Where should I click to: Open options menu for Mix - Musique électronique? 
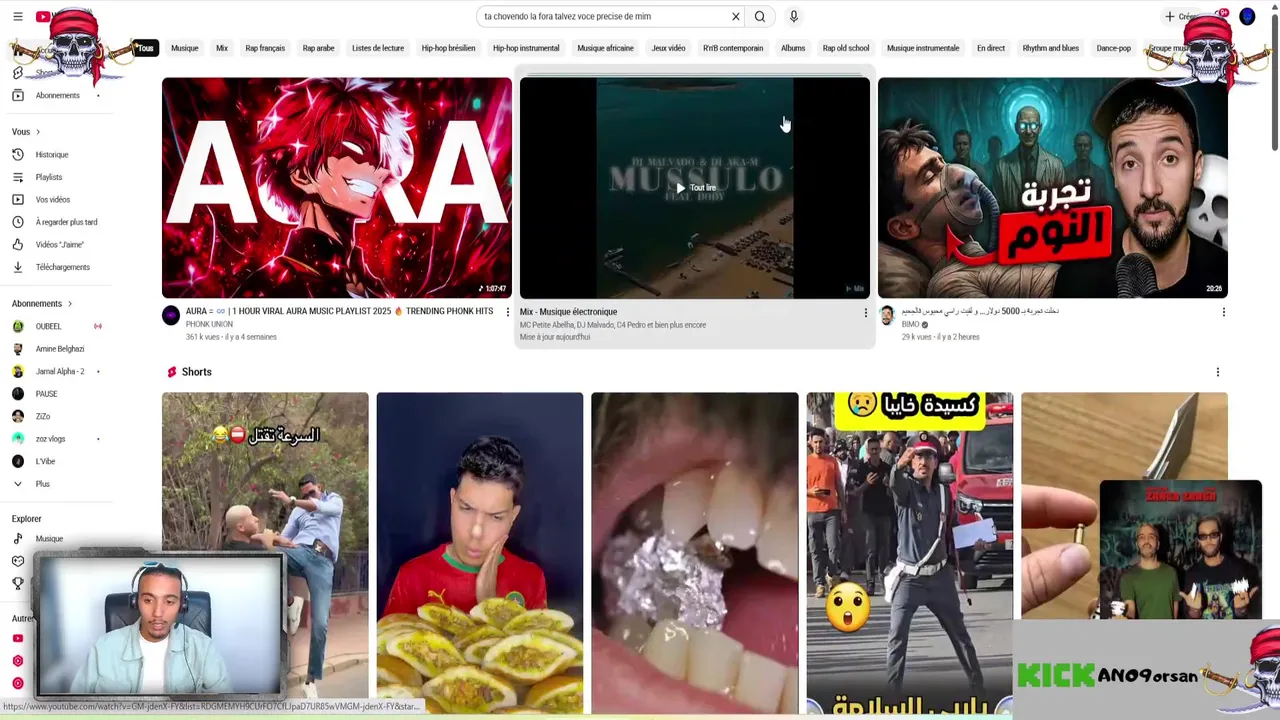point(866,313)
